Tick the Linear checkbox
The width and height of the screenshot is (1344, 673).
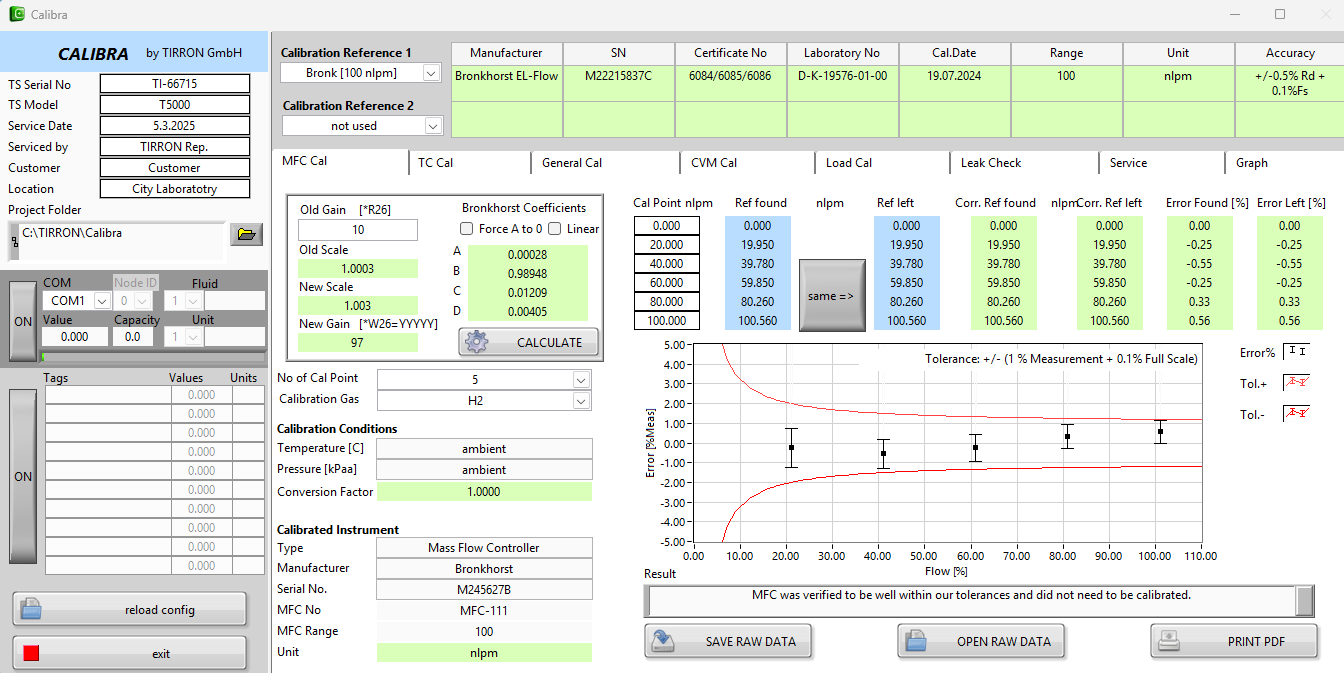point(555,229)
